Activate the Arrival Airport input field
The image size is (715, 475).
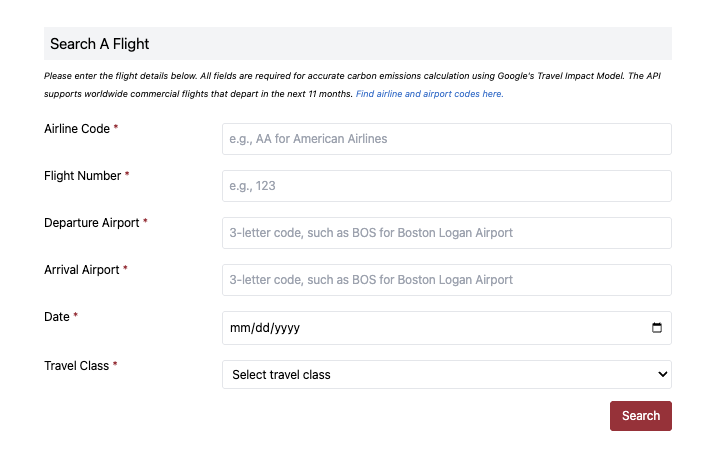pos(446,280)
